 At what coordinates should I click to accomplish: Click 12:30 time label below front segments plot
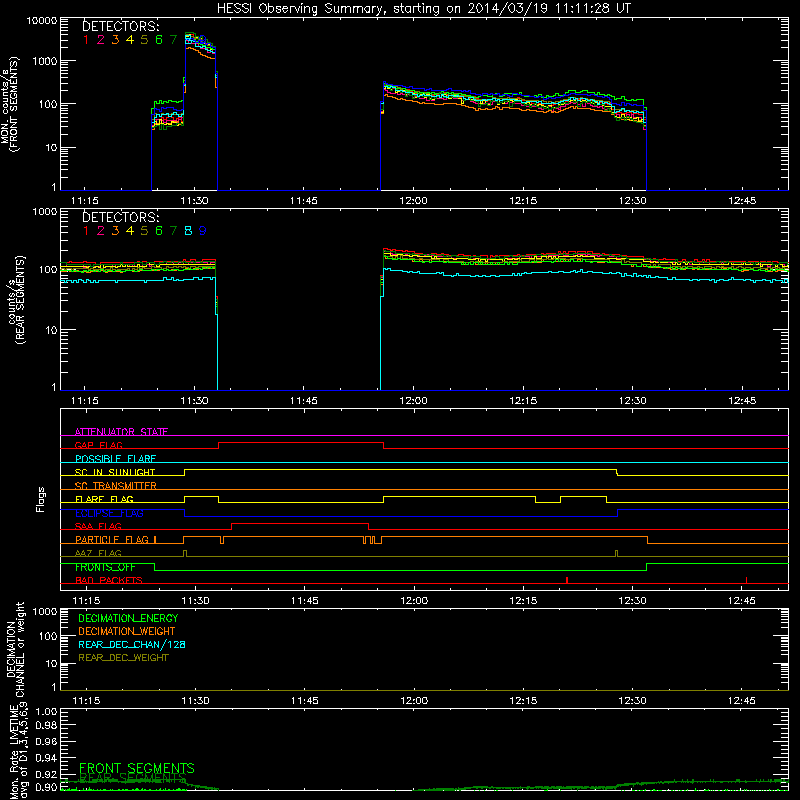click(x=633, y=201)
